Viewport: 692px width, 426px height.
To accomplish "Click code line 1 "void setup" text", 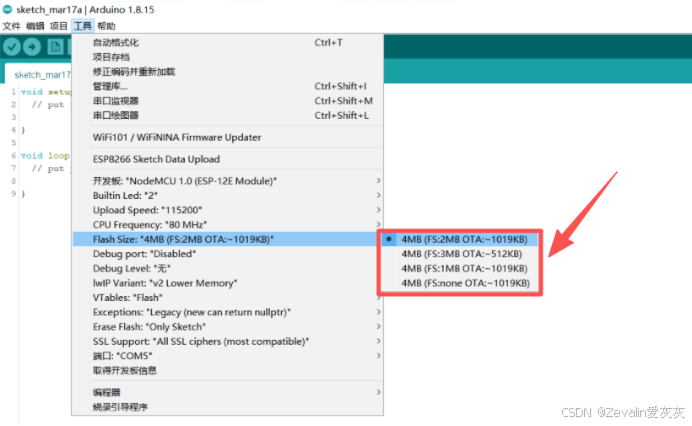I will tap(45, 92).
